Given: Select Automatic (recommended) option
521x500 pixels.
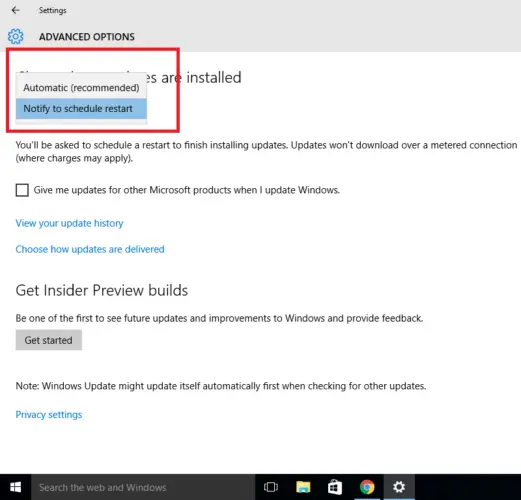Looking at the screenshot, I should (81, 88).
